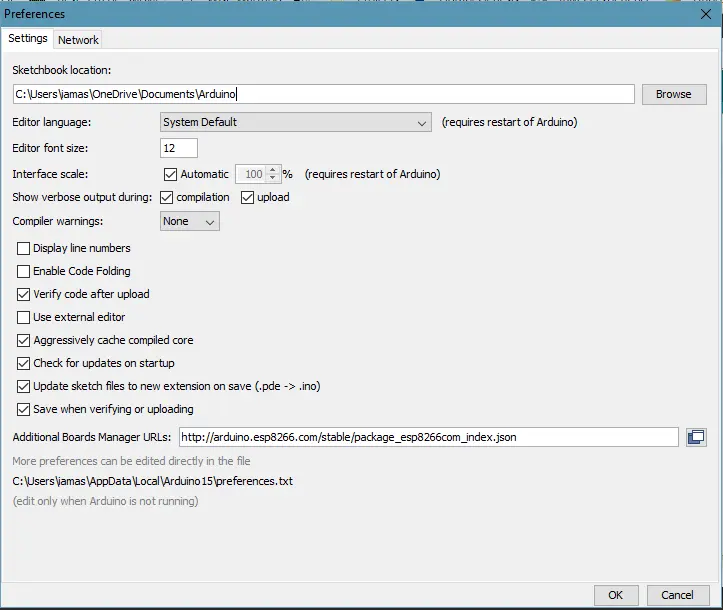Open the preferences.txt file path link
The image size is (723, 610).
tap(153, 481)
